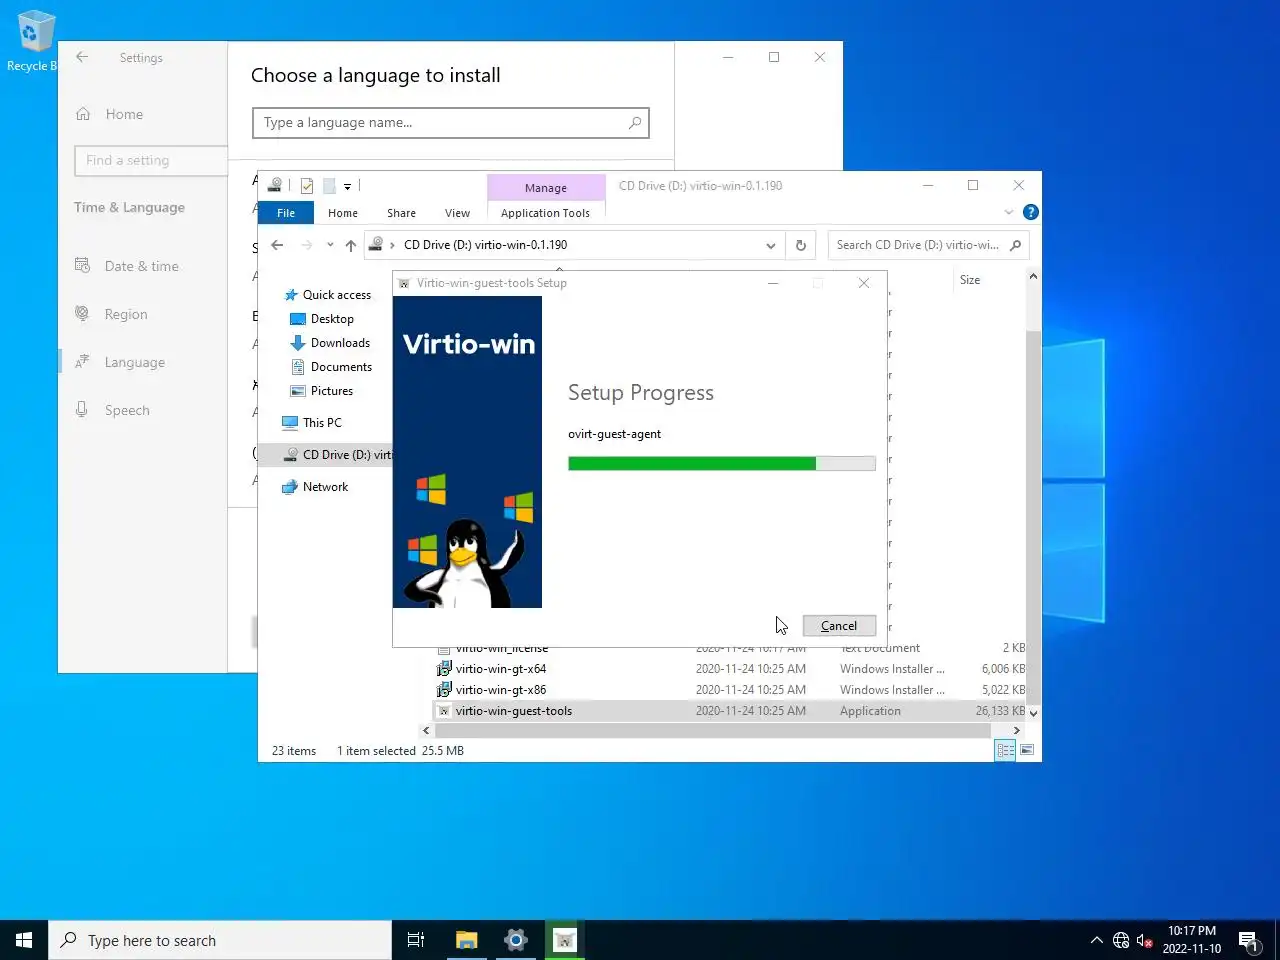Open Documents in navigation pane
Screen dimensions: 1280x960
pos(341,367)
